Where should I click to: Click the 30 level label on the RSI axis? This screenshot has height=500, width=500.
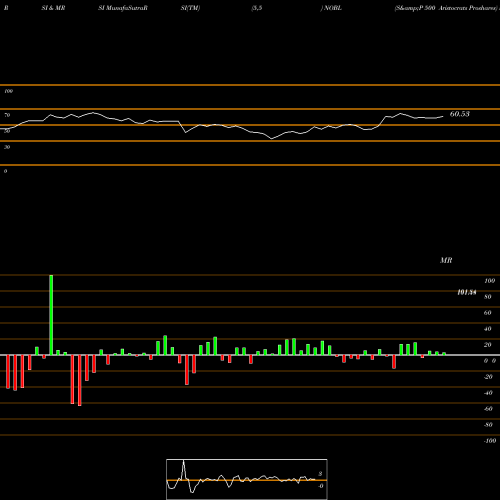click(7, 147)
